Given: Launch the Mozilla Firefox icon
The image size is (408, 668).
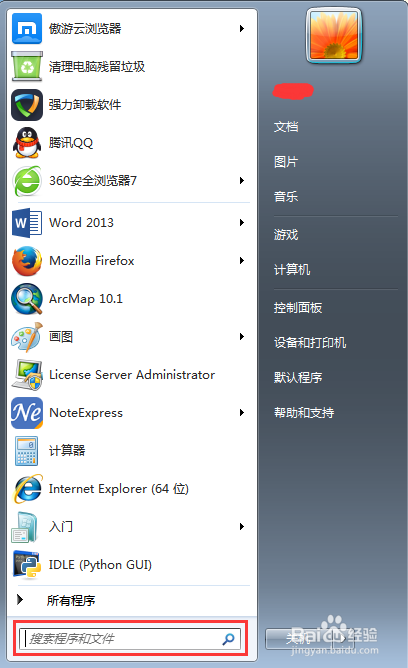Looking at the screenshot, I should pyautogui.click(x=27, y=261).
